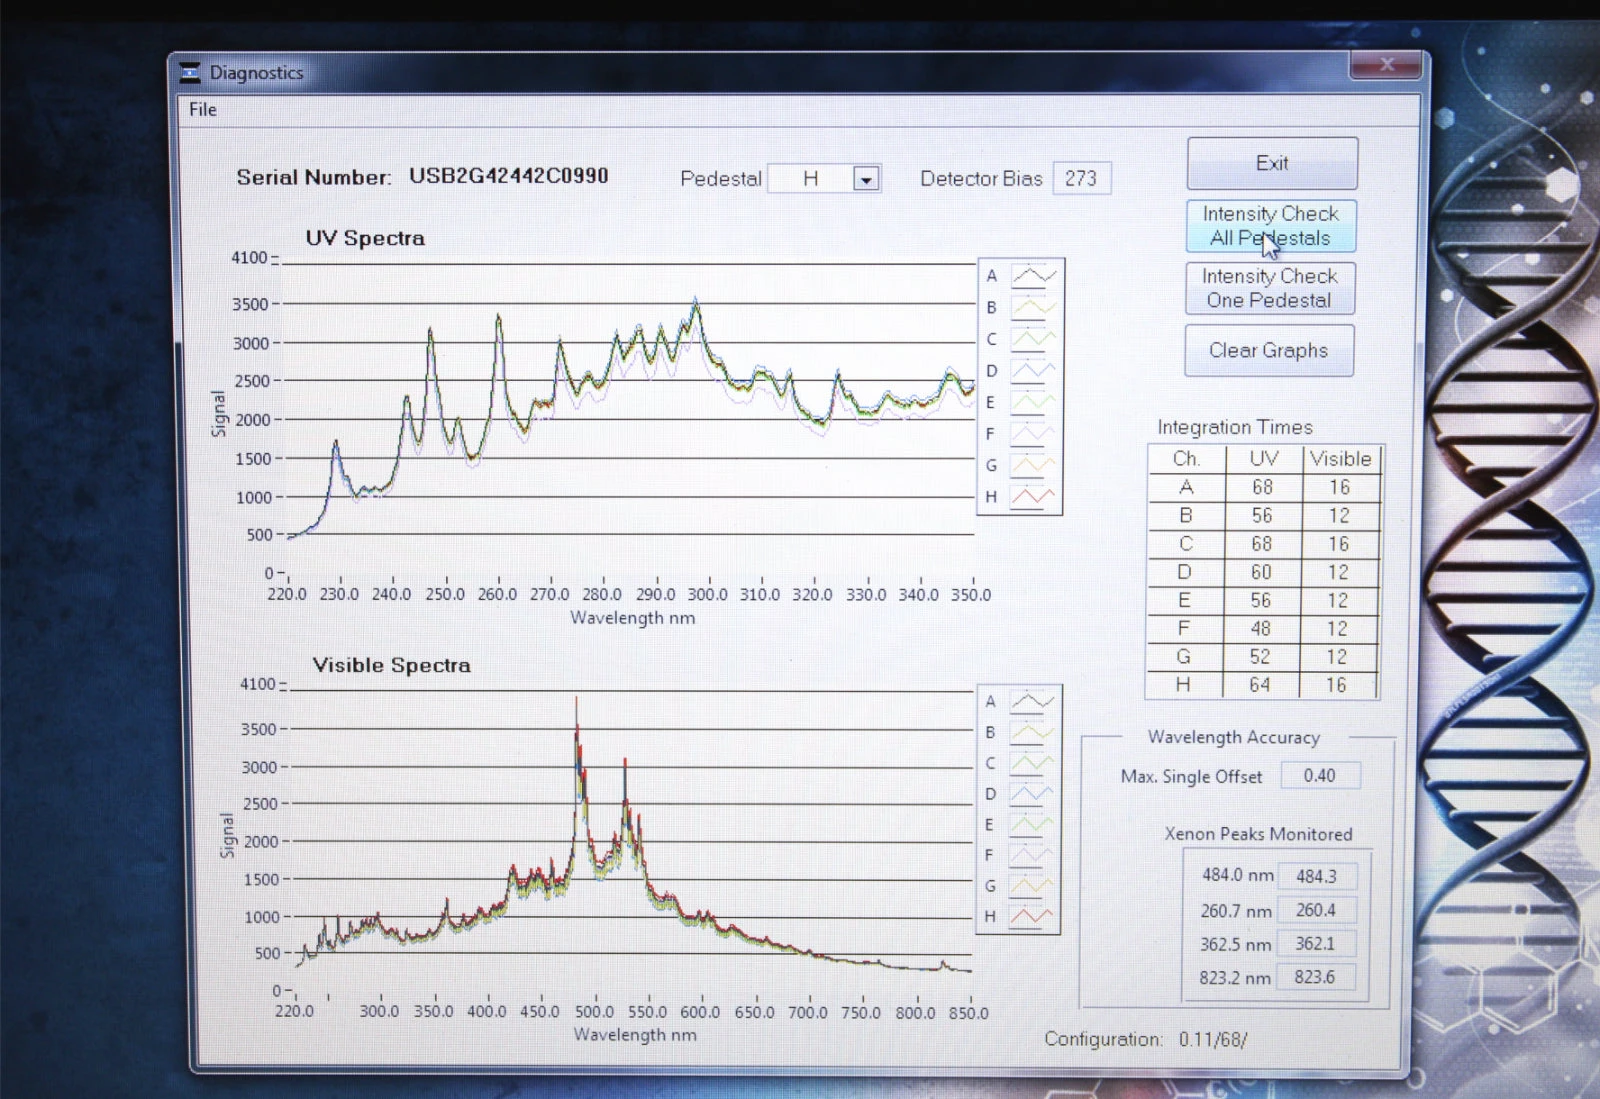Run Intensity Check All Pedestals

[1270, 226]
